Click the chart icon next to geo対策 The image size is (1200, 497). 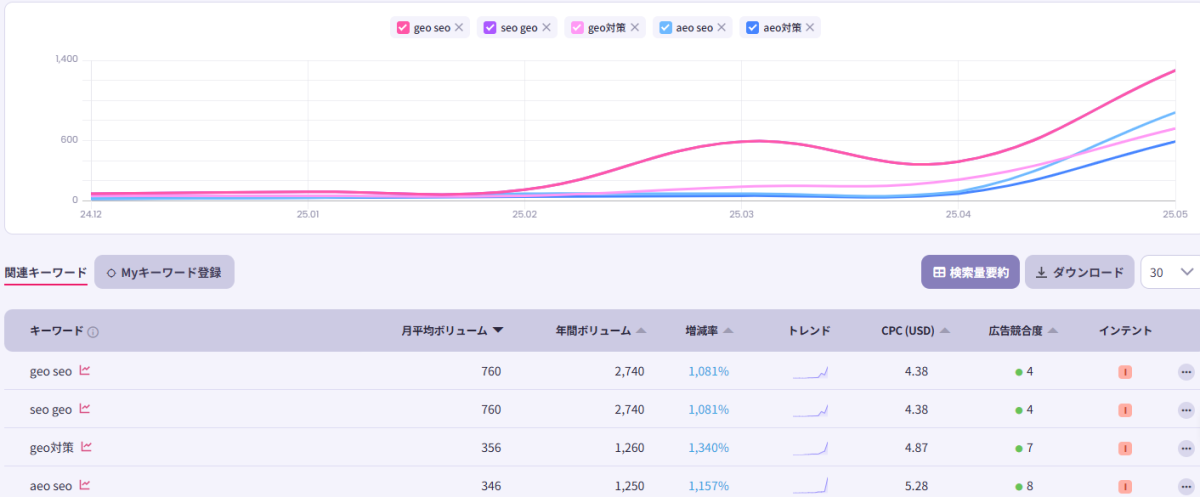87,447
